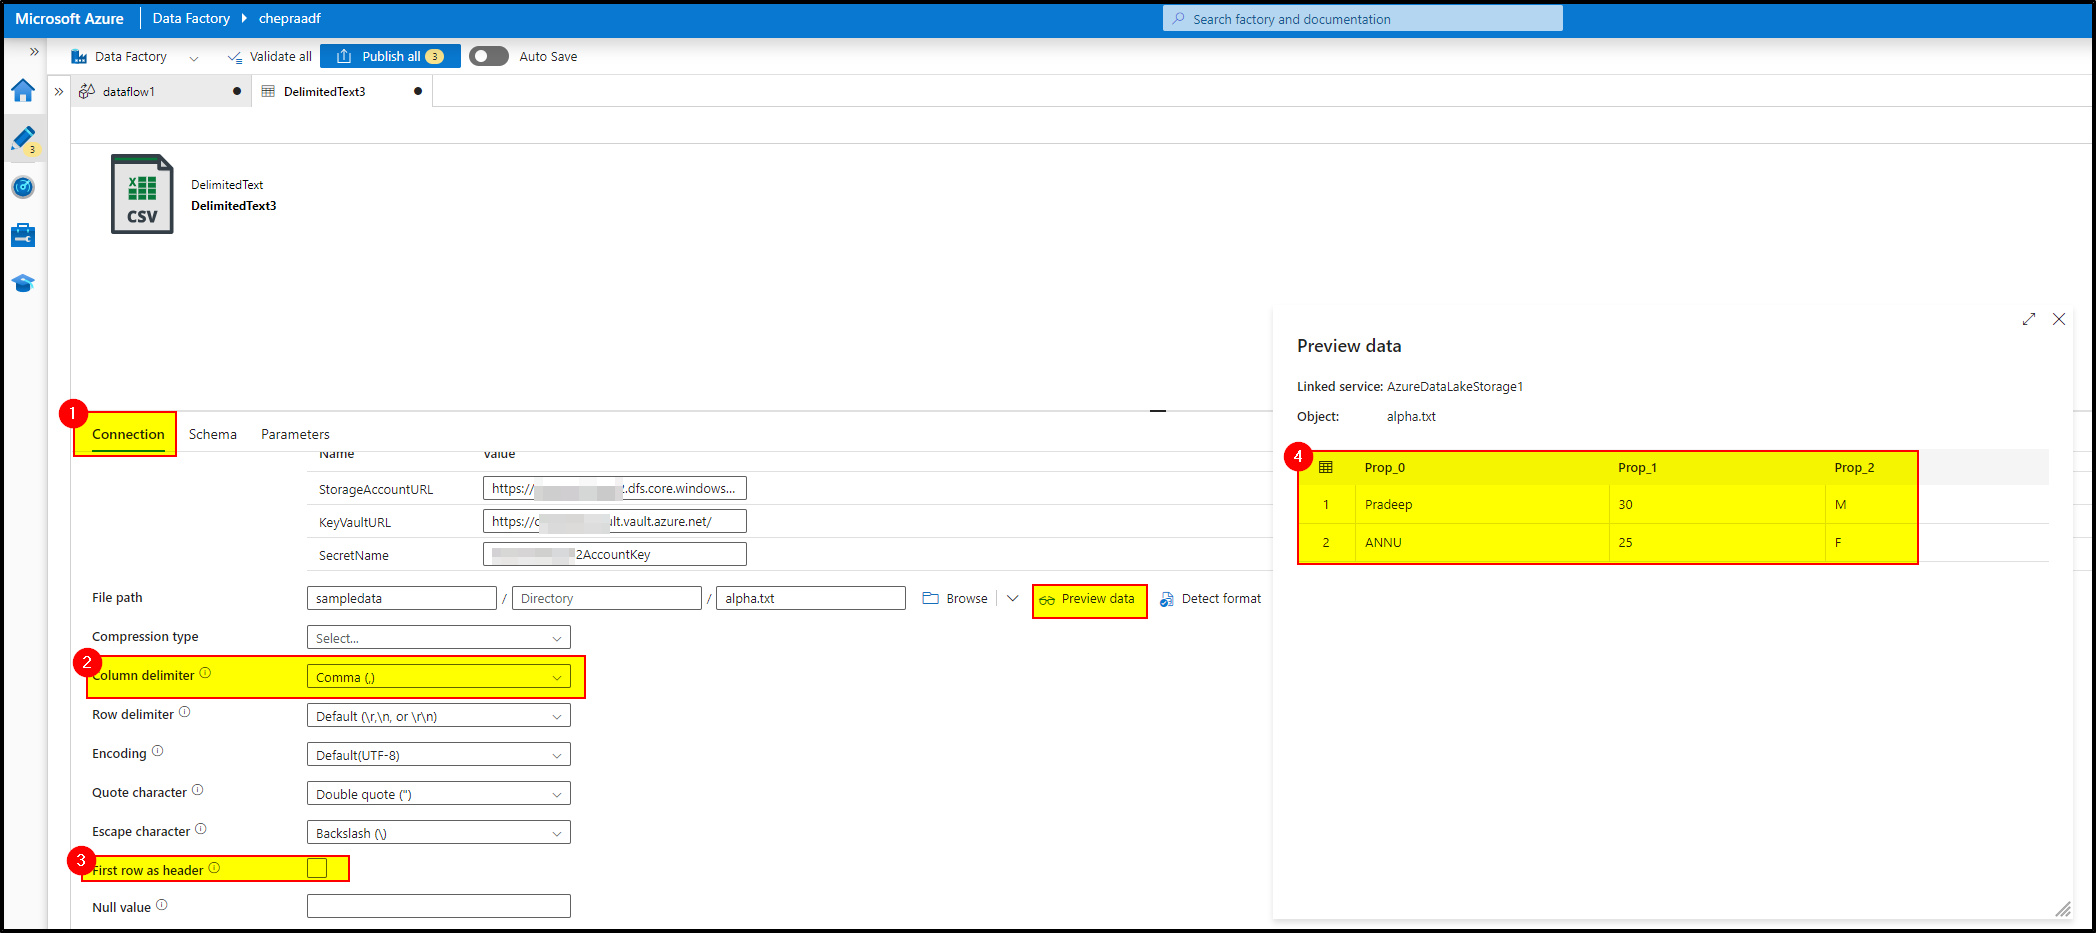Open the Quote character dropdown
The image size is (2096, 933).
click(438, 793)
